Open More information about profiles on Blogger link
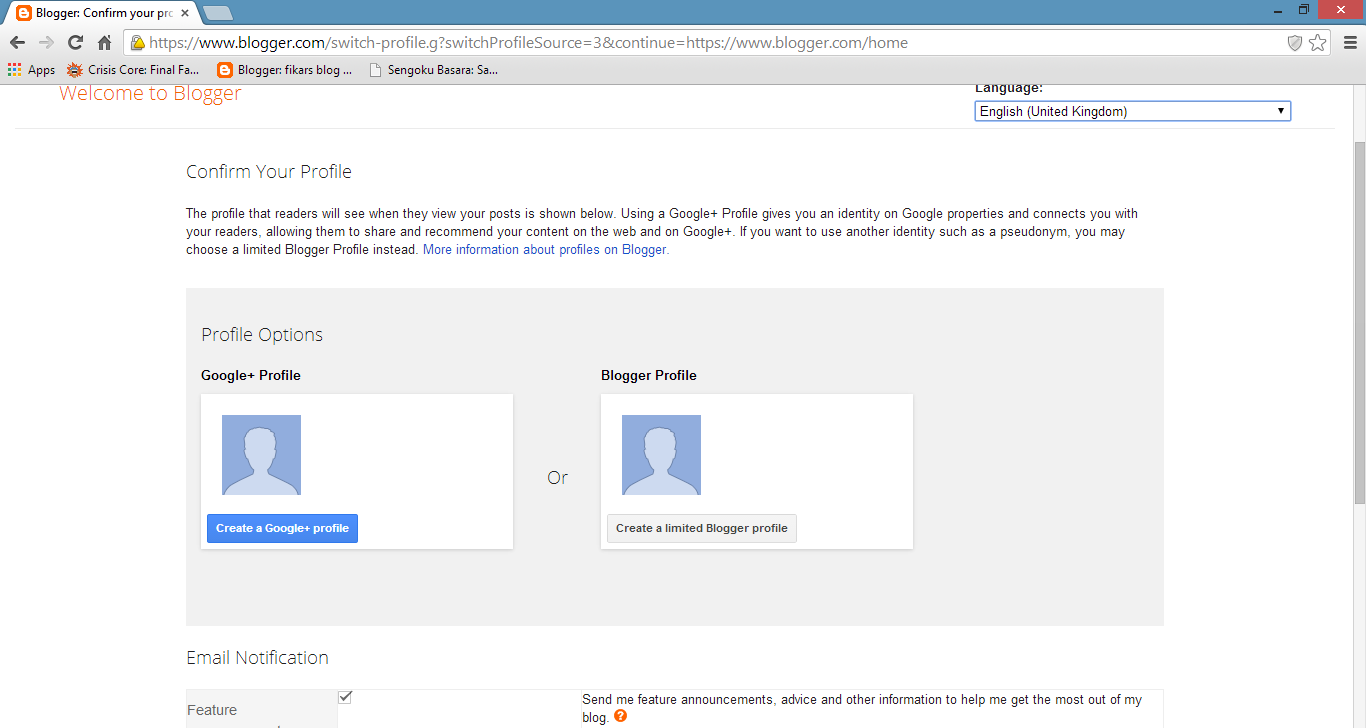This screenshot has height=728, width=1366. coord(546,250)
